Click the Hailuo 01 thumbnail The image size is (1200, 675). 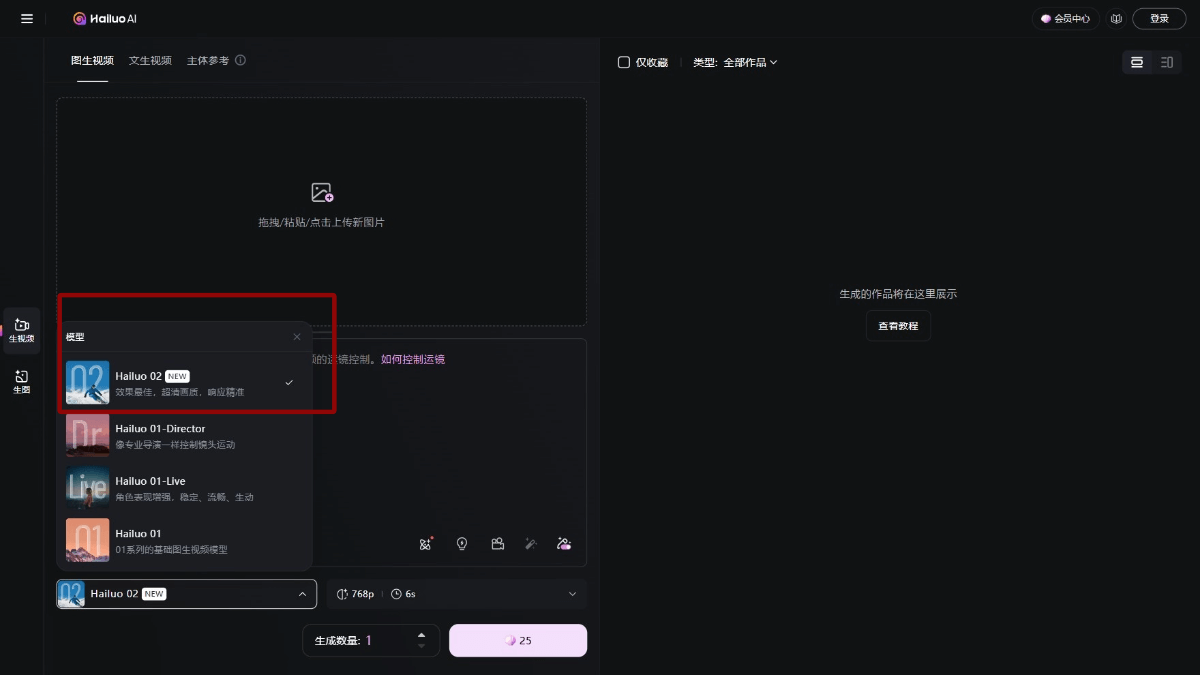pyautogui.click(x=88, y=541)
